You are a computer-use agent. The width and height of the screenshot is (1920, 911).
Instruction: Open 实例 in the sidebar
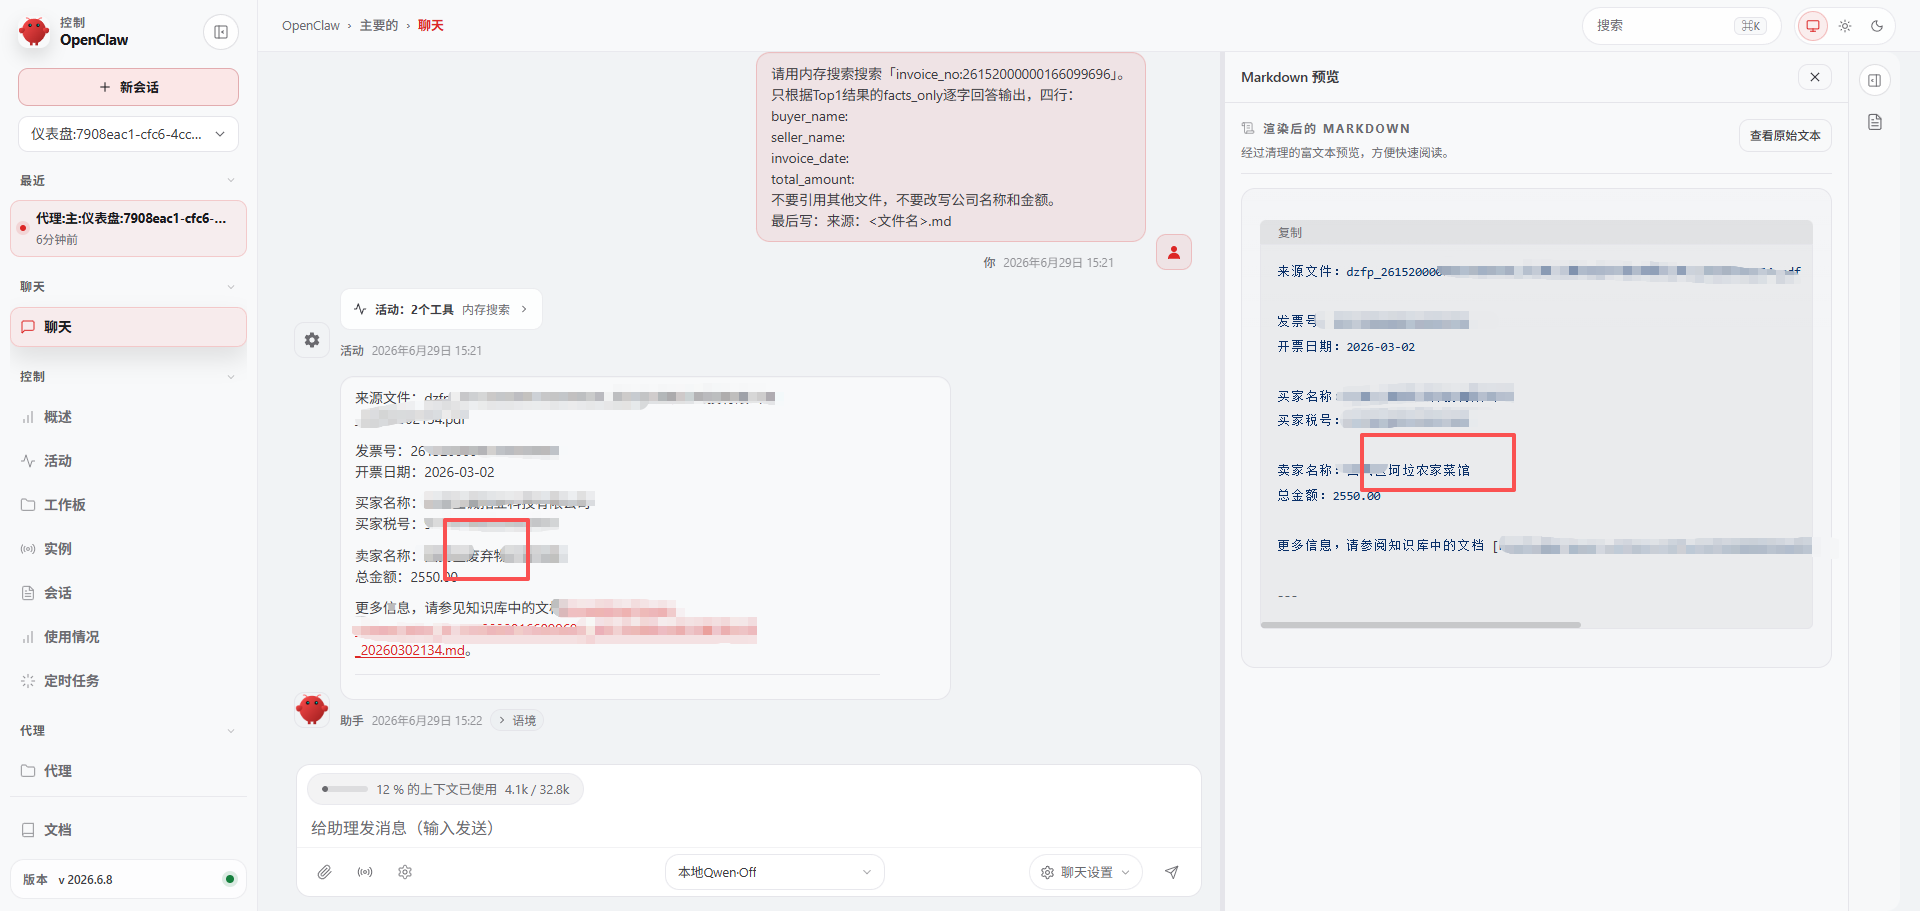coord(128,549)
